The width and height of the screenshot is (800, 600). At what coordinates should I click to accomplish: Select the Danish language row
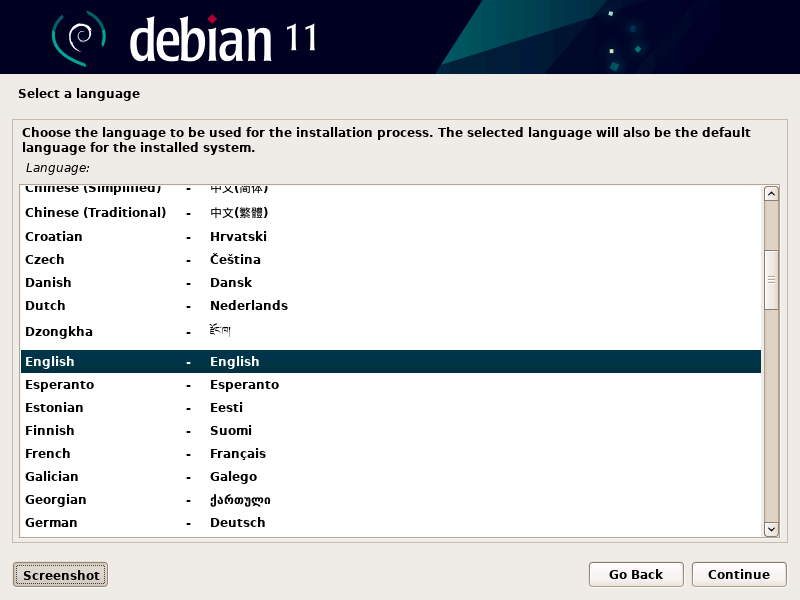click(x=391, y=282)
